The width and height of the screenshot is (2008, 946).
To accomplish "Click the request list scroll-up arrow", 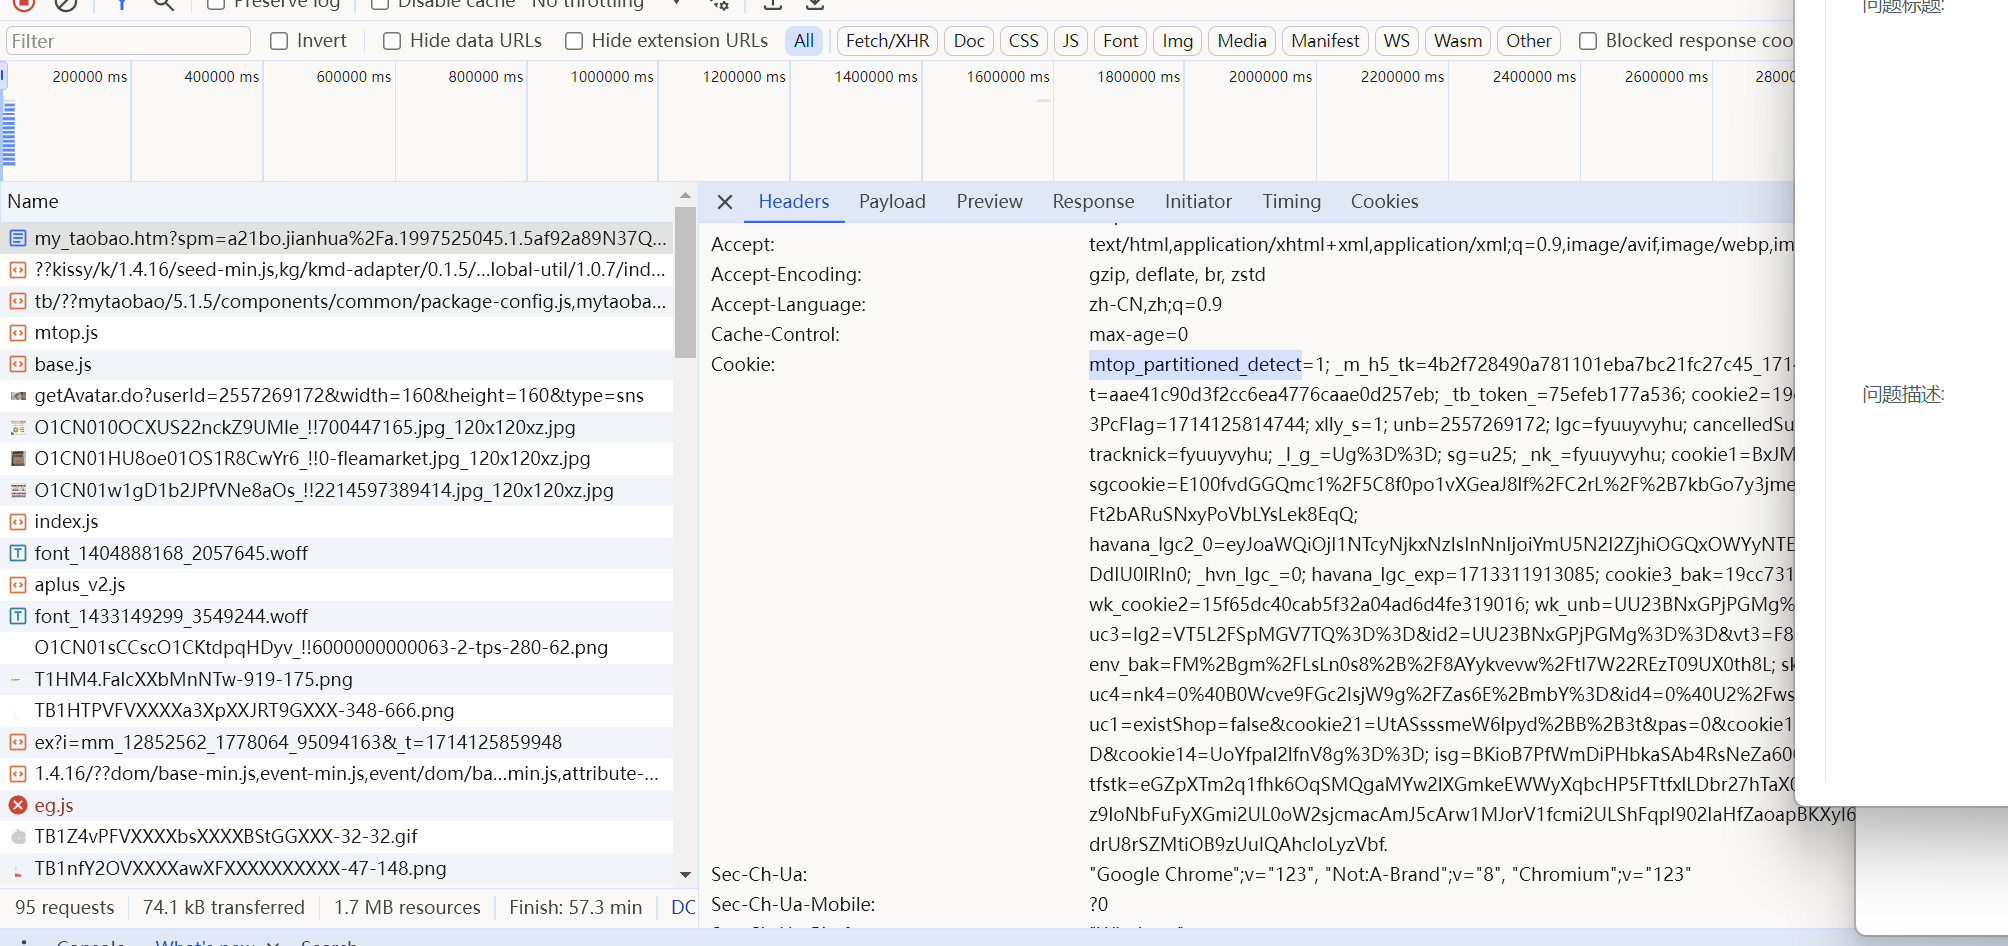I will (685, 196).
